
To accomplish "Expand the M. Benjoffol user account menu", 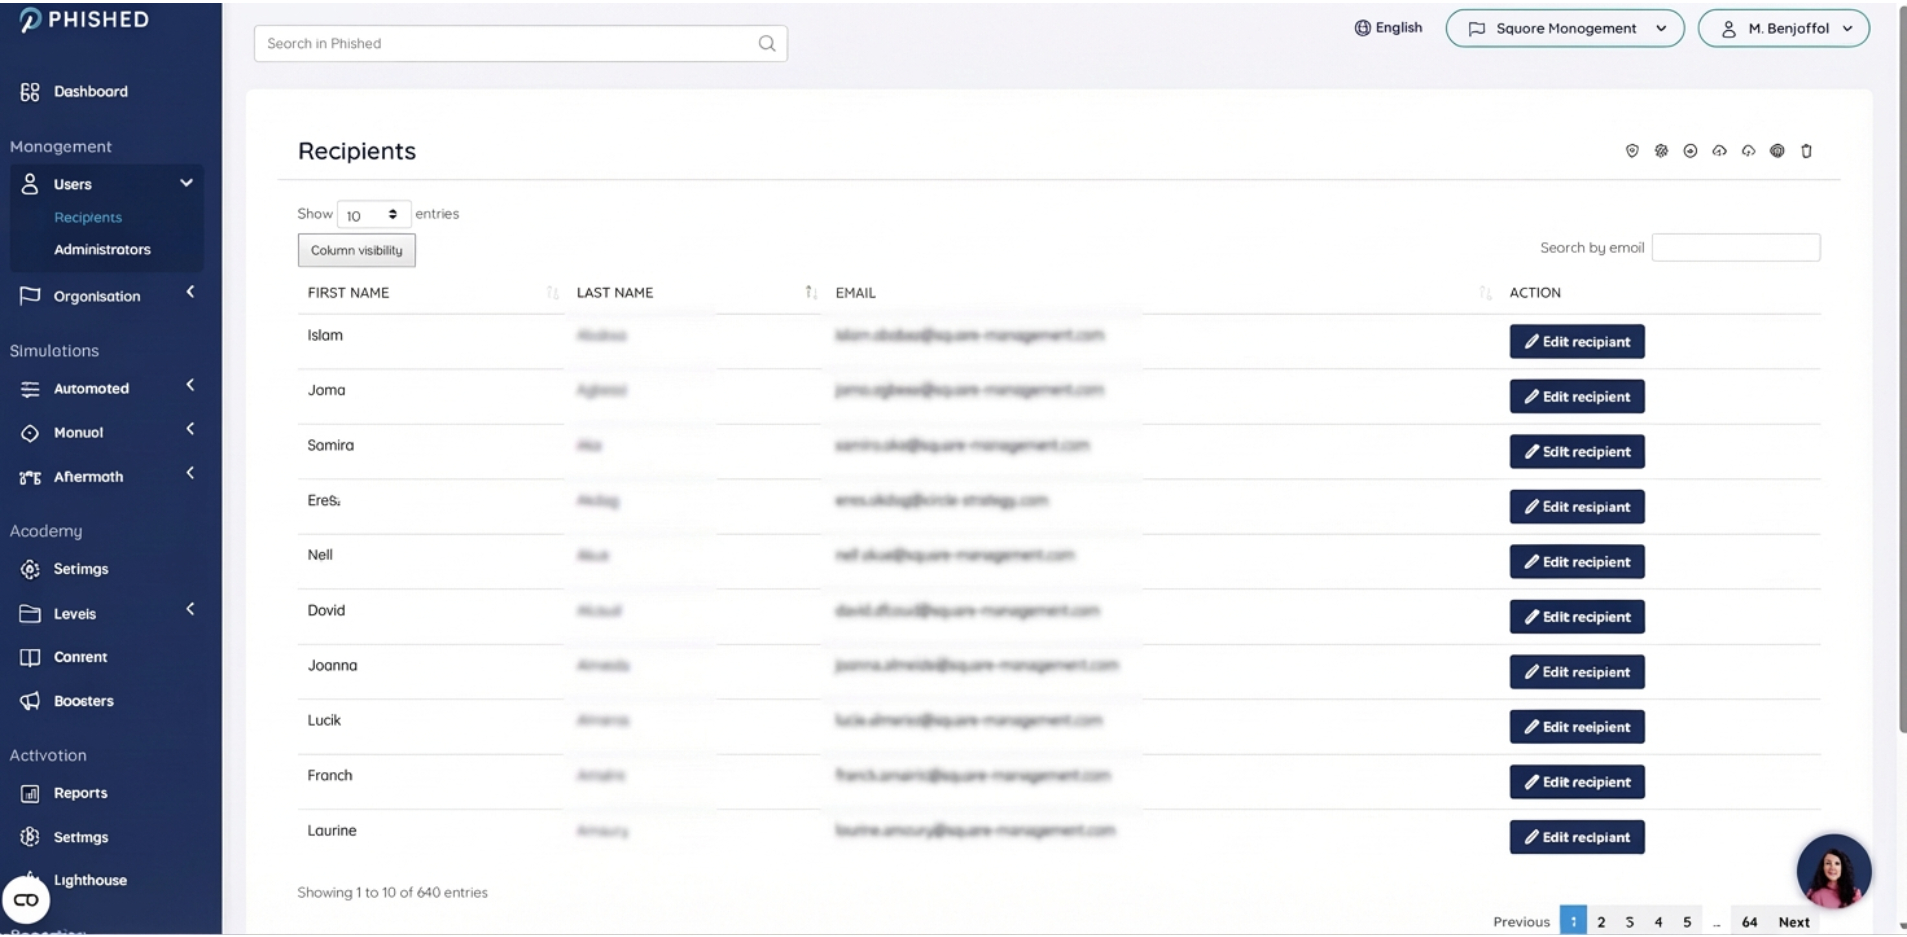I will [1783, 29].
